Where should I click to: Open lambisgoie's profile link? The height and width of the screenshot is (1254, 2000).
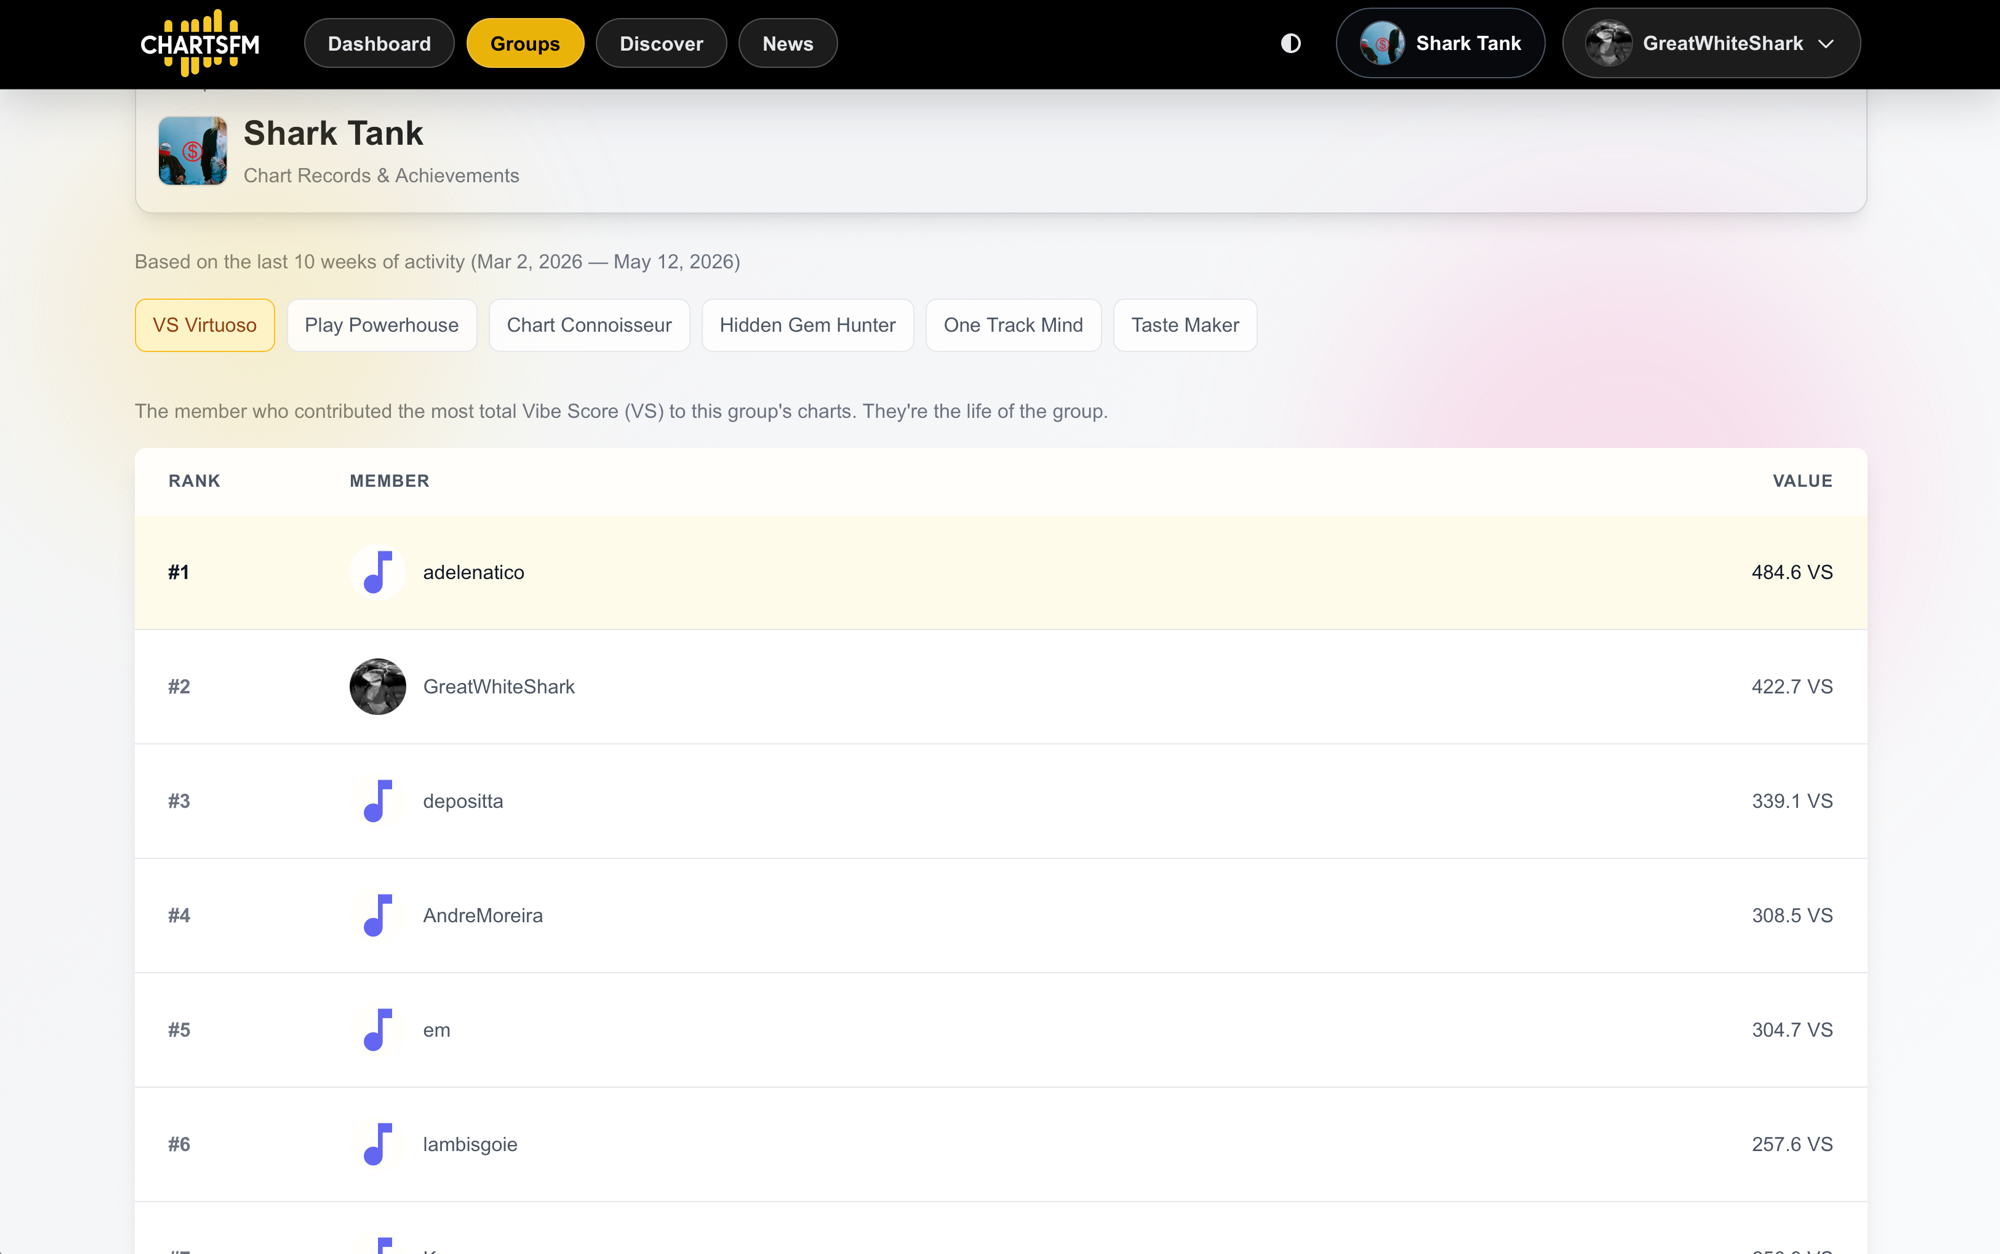[470, 1145]
